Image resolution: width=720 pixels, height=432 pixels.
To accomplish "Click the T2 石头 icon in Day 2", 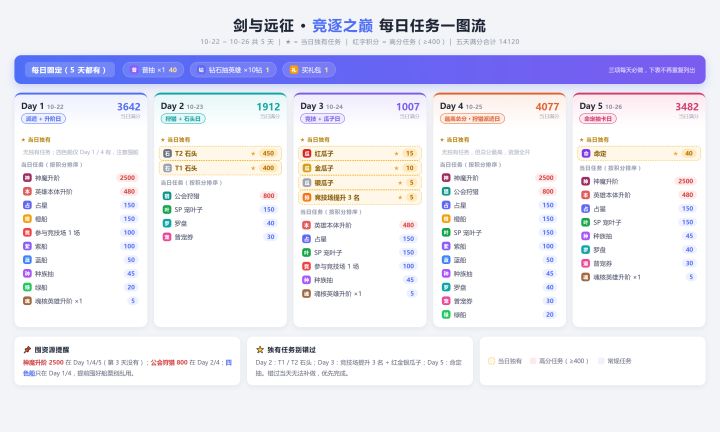I will coord(168,154).
